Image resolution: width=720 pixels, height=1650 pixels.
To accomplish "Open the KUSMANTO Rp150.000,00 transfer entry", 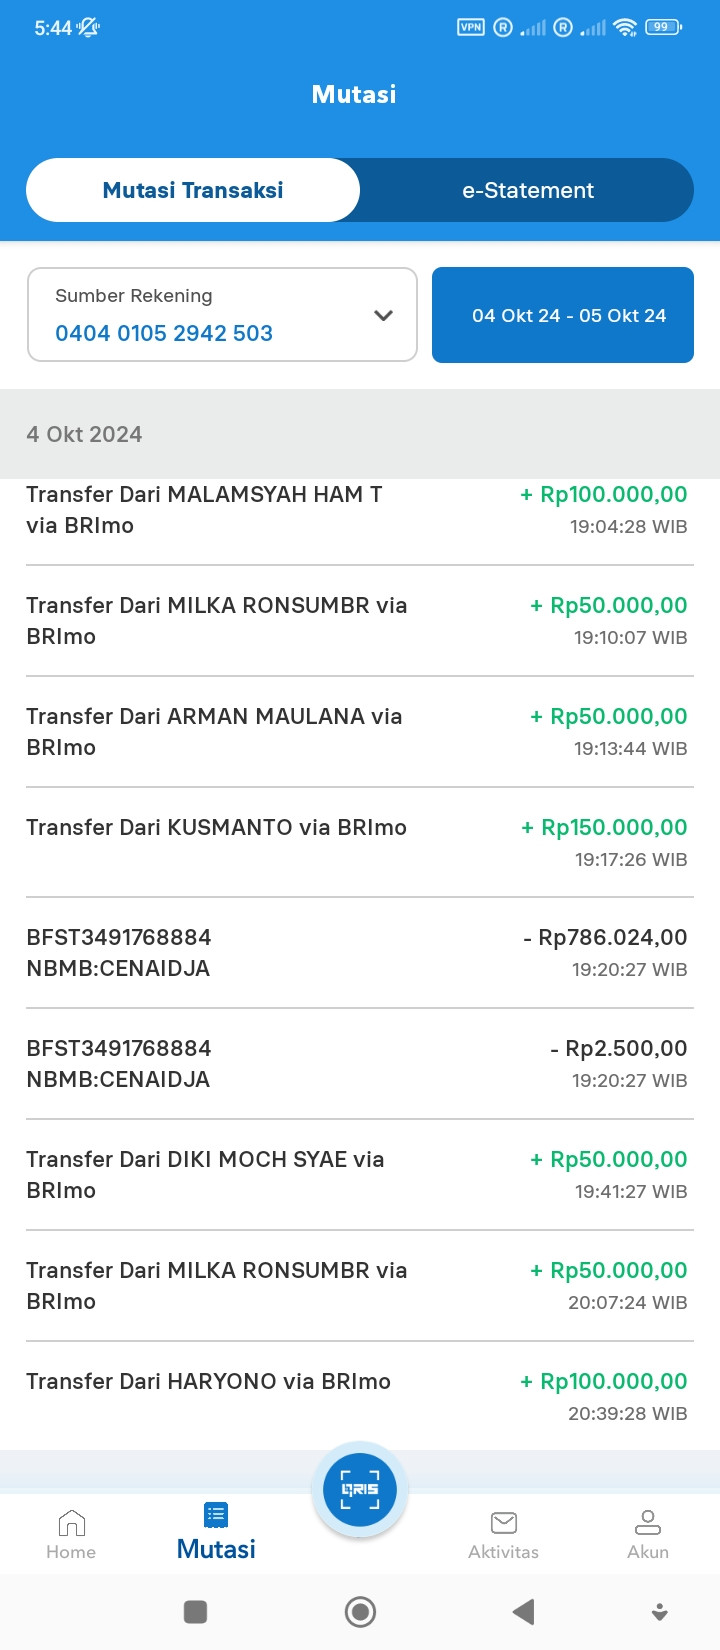I will click(360, 842).
